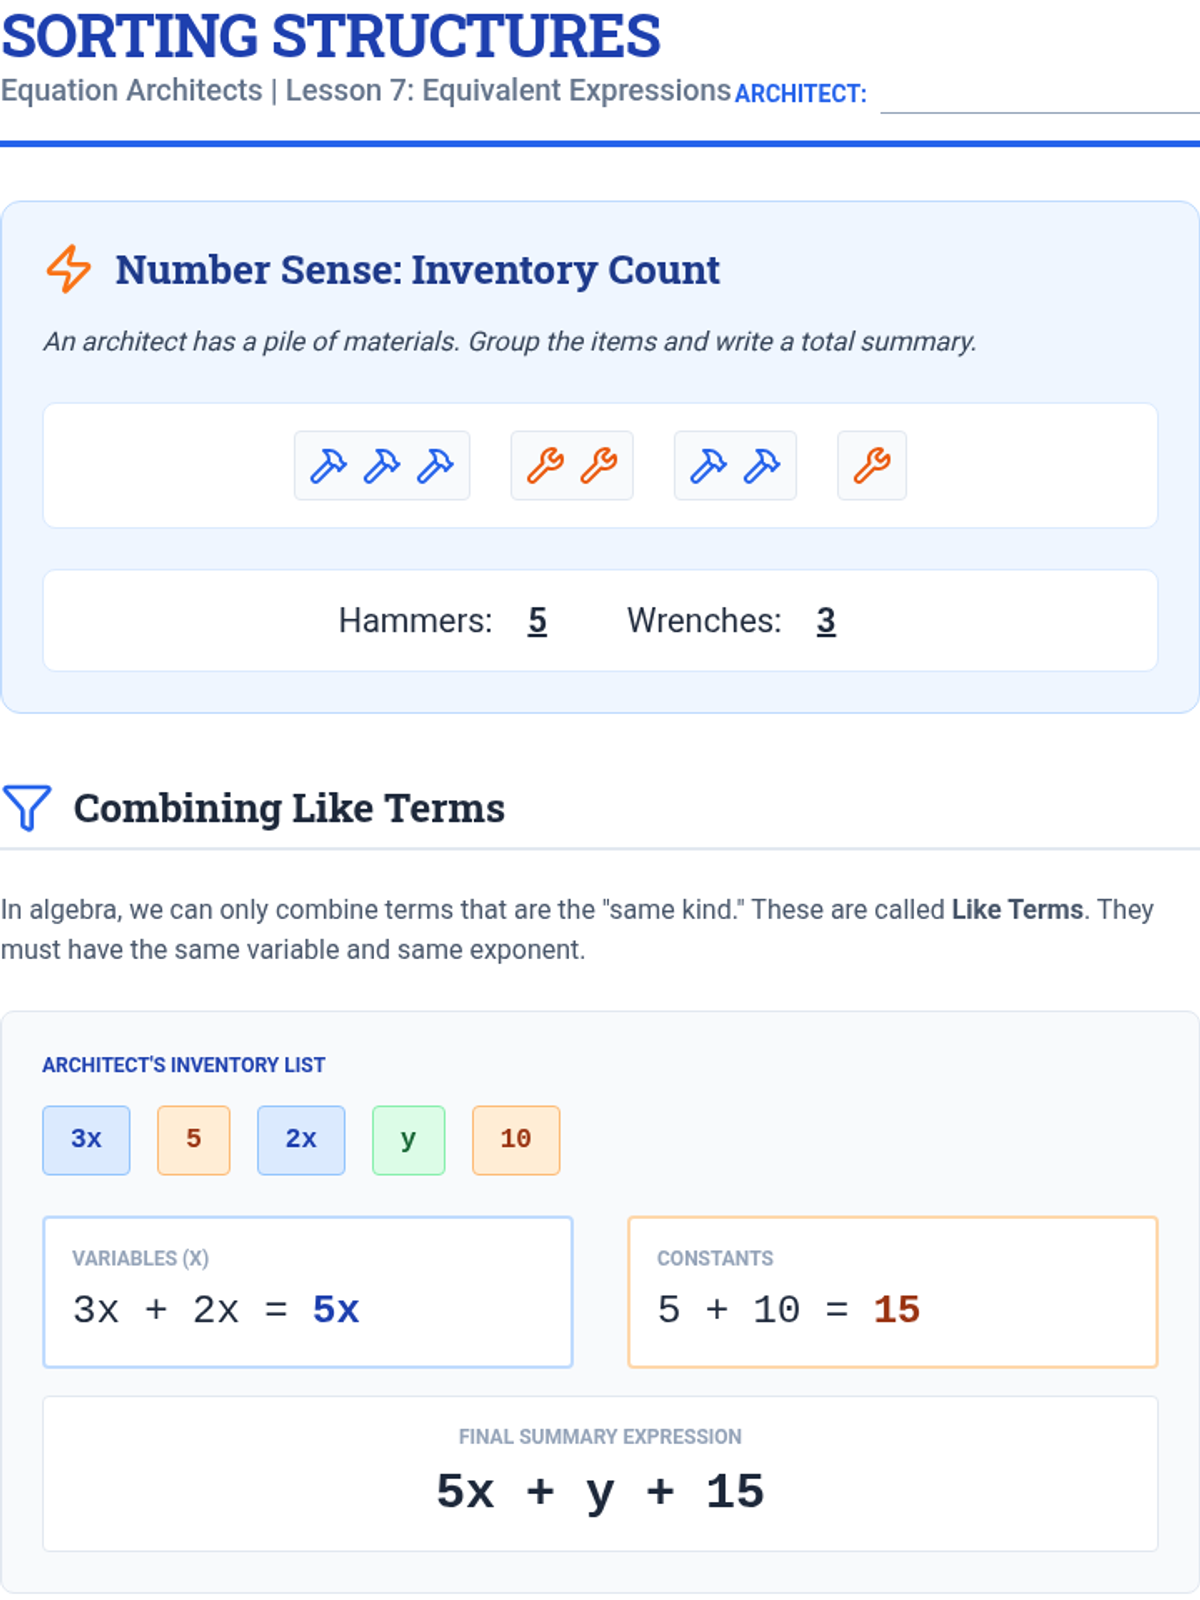
Task: Click the orange lightning bolt icon
Action: point(69,269)
